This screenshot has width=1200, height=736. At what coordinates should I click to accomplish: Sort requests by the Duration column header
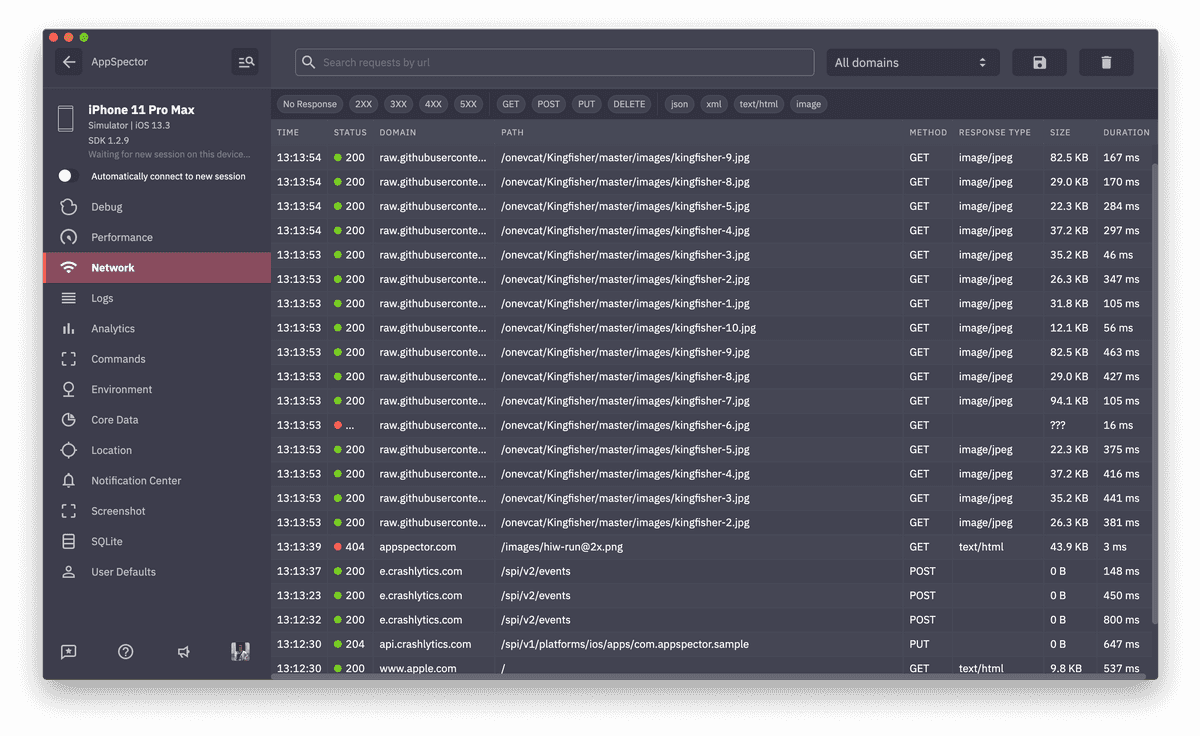(x=1126, y=132)
